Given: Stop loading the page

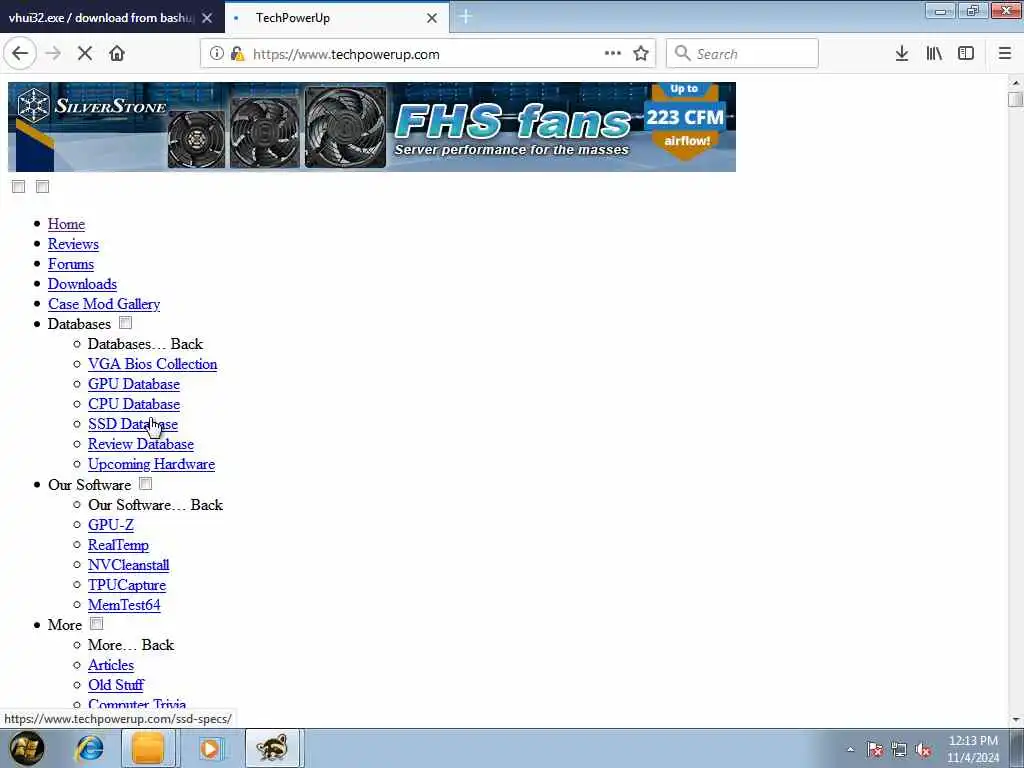Looking at the screenshot, I should (x=85, y=54).
